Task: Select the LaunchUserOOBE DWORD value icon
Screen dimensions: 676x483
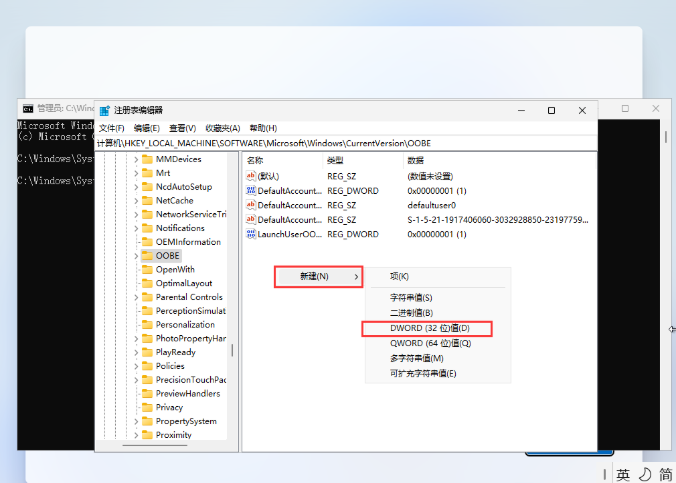Action: pyautogui.click(x=251, y=234)
